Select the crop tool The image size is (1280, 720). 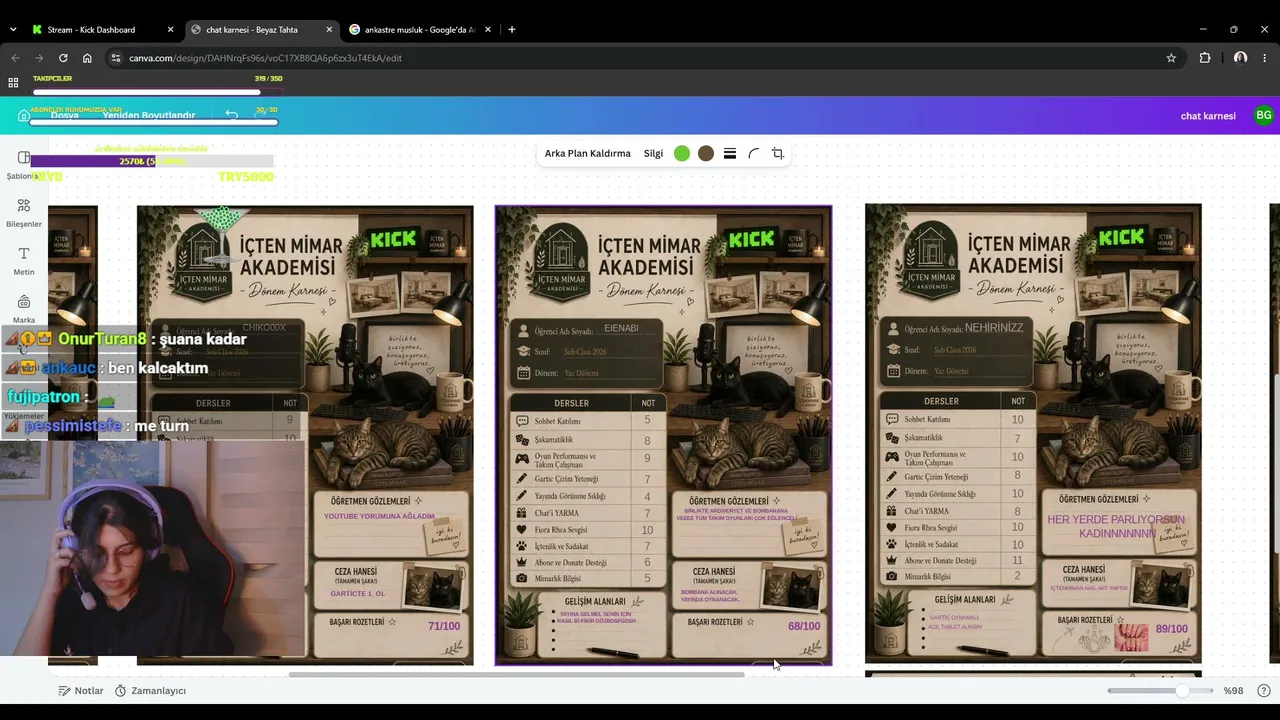[x=778, y=154]
